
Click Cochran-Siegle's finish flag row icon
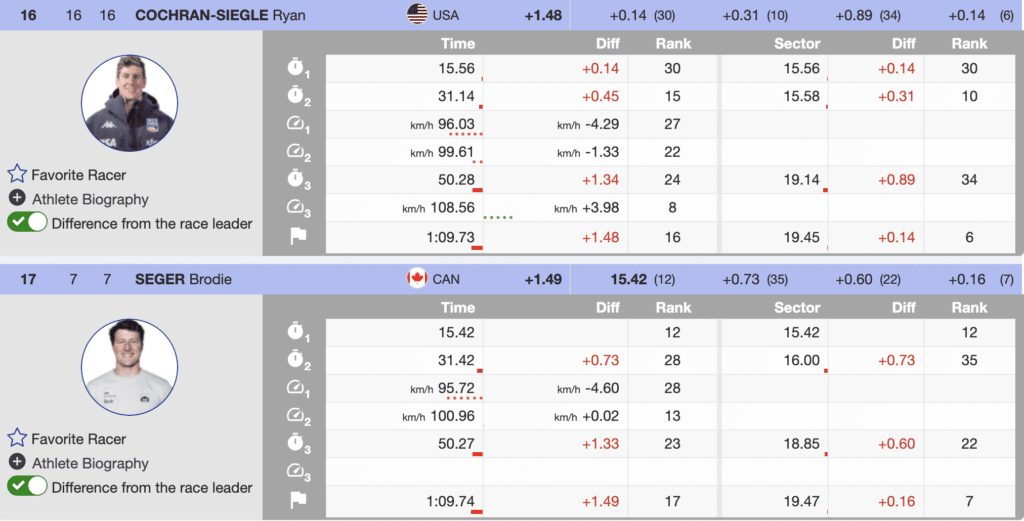297,237
